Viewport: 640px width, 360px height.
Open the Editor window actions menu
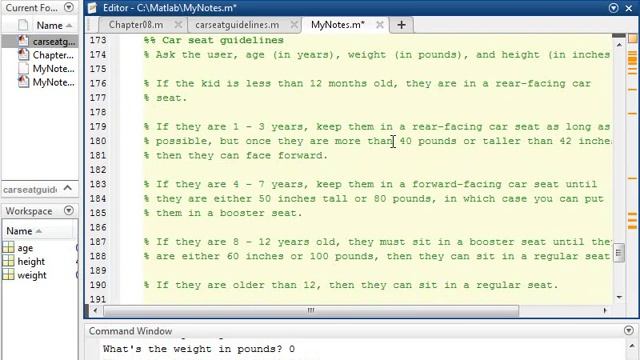pos(613,8)
